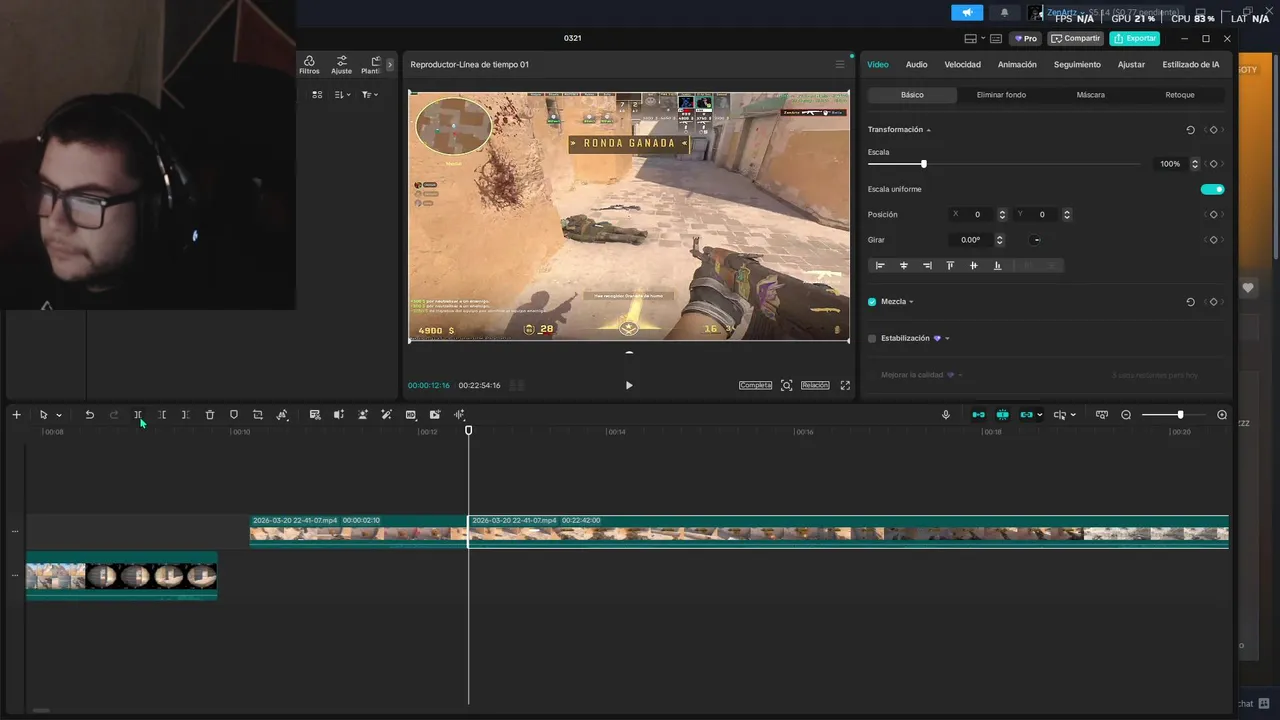Viewport: 1280px width, 720px height.
Task: Switch to the Velocidad tab
Action: [962, 65]
